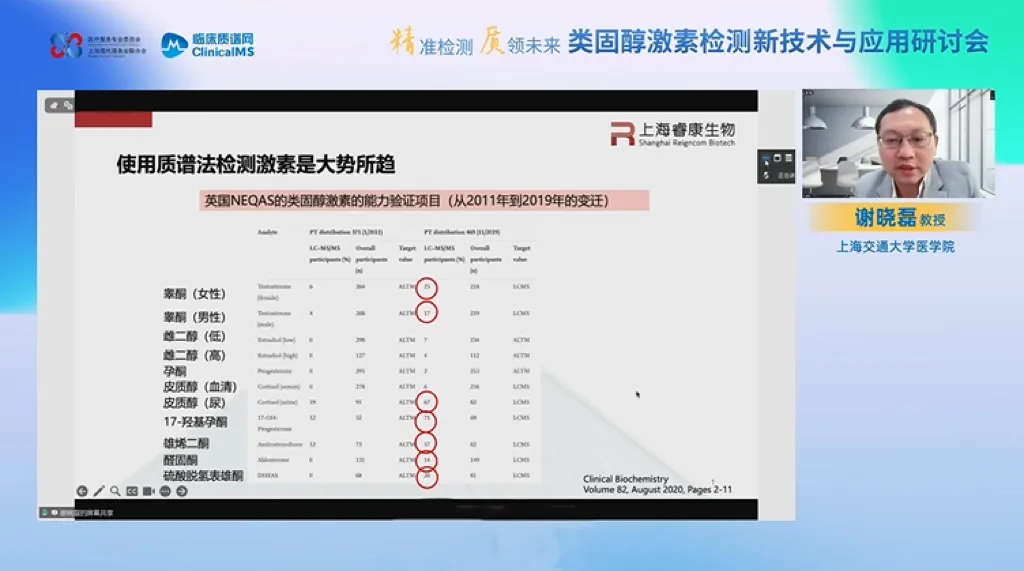The height and width of the screenshot is (571, 1024).
Task: Toggle subtitles (CC) in slideshow toolbar
Action: [x=131, y=491]
